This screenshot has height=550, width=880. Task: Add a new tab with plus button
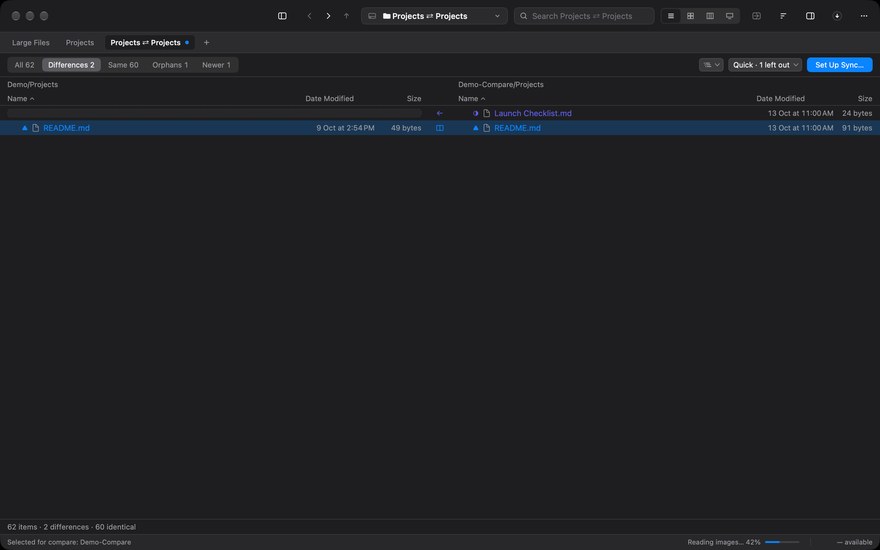click(206, 43)
